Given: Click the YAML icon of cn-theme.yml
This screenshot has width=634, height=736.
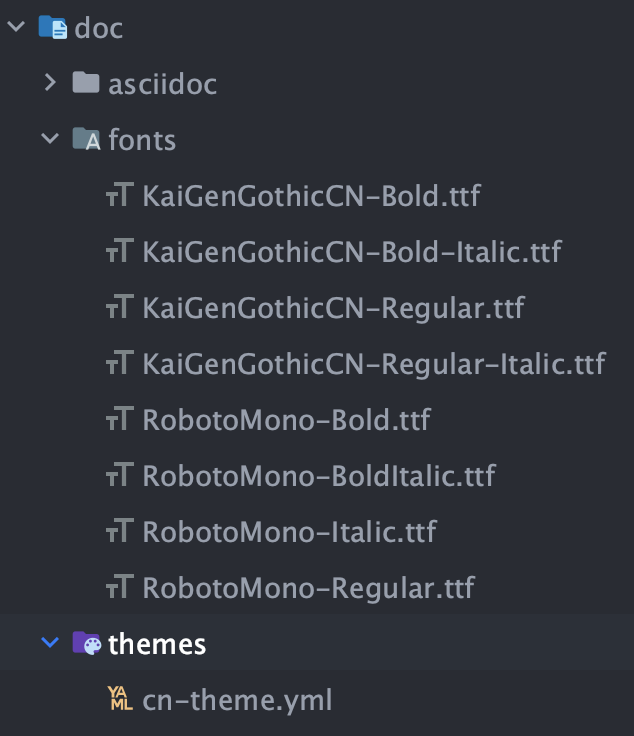Looking at the screenshot, I should pos(120,700).
